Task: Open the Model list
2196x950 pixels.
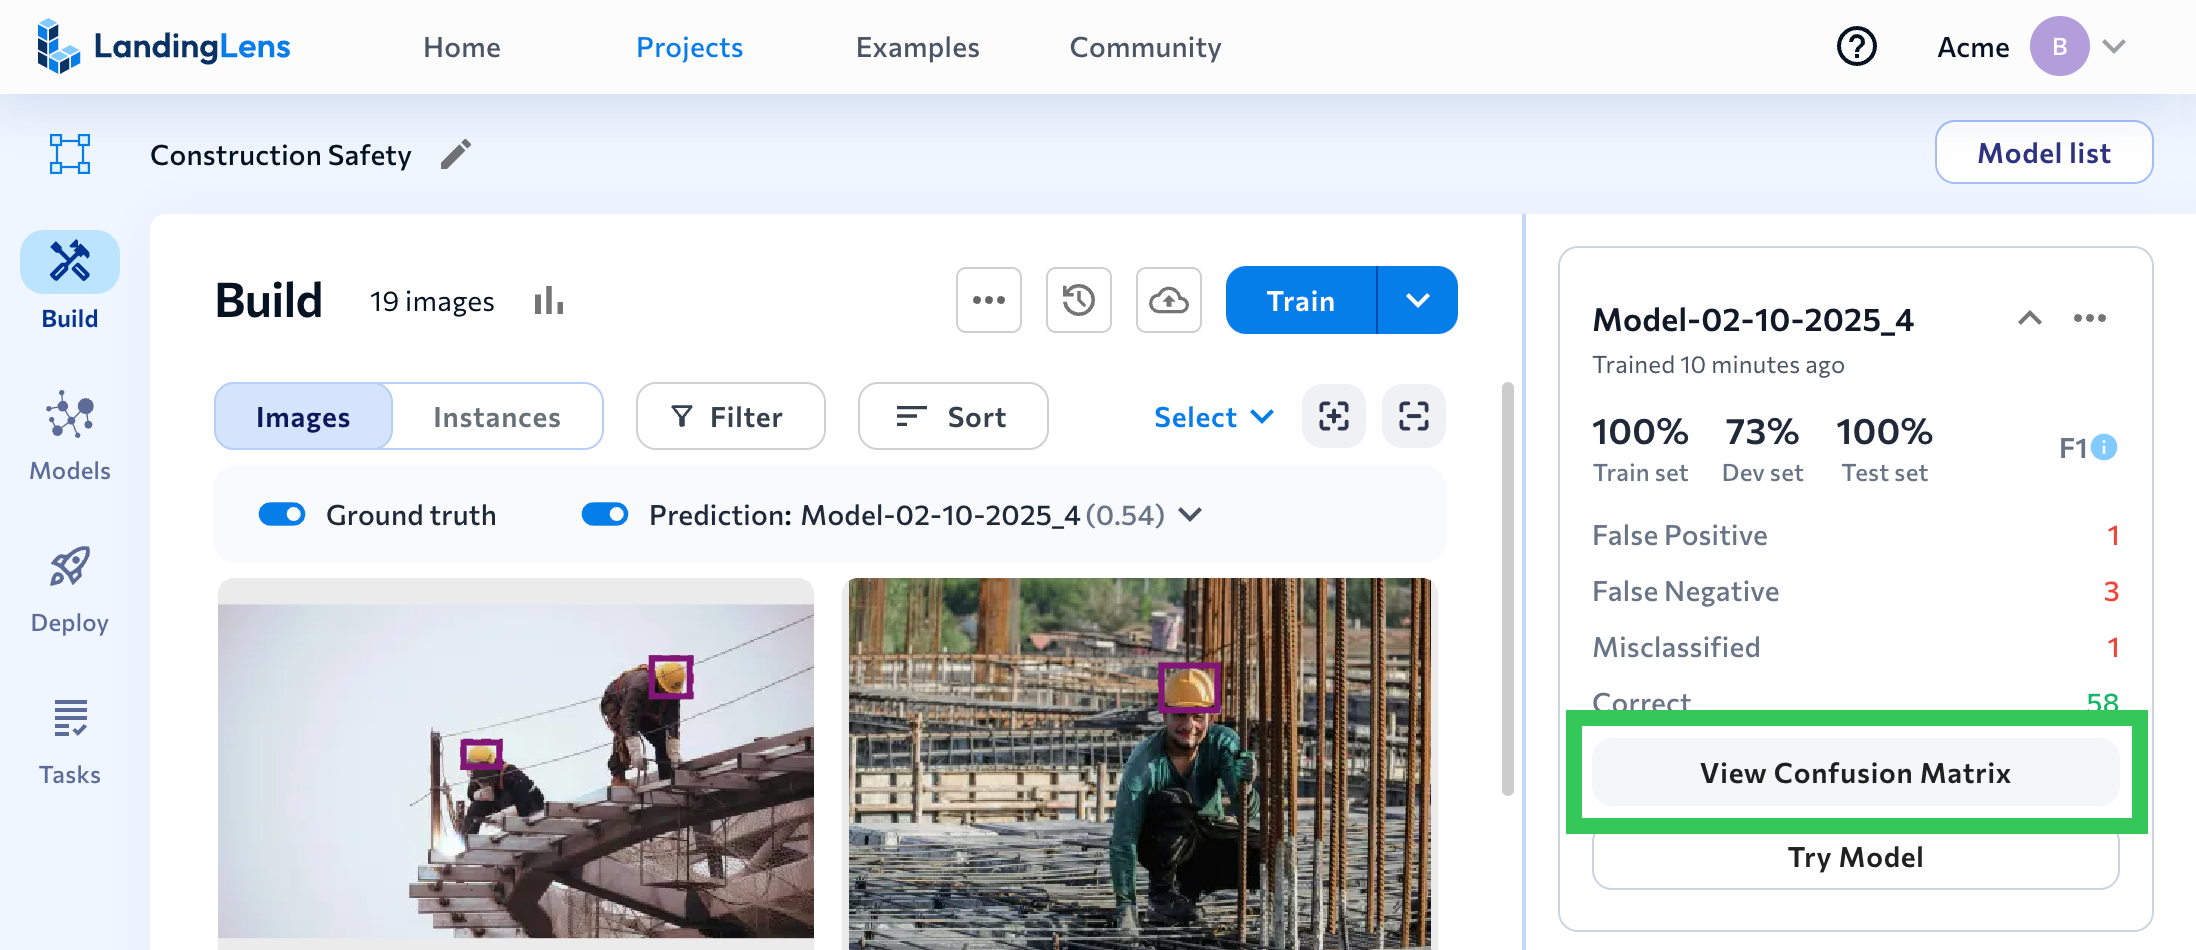Action: click(2044, 152)
